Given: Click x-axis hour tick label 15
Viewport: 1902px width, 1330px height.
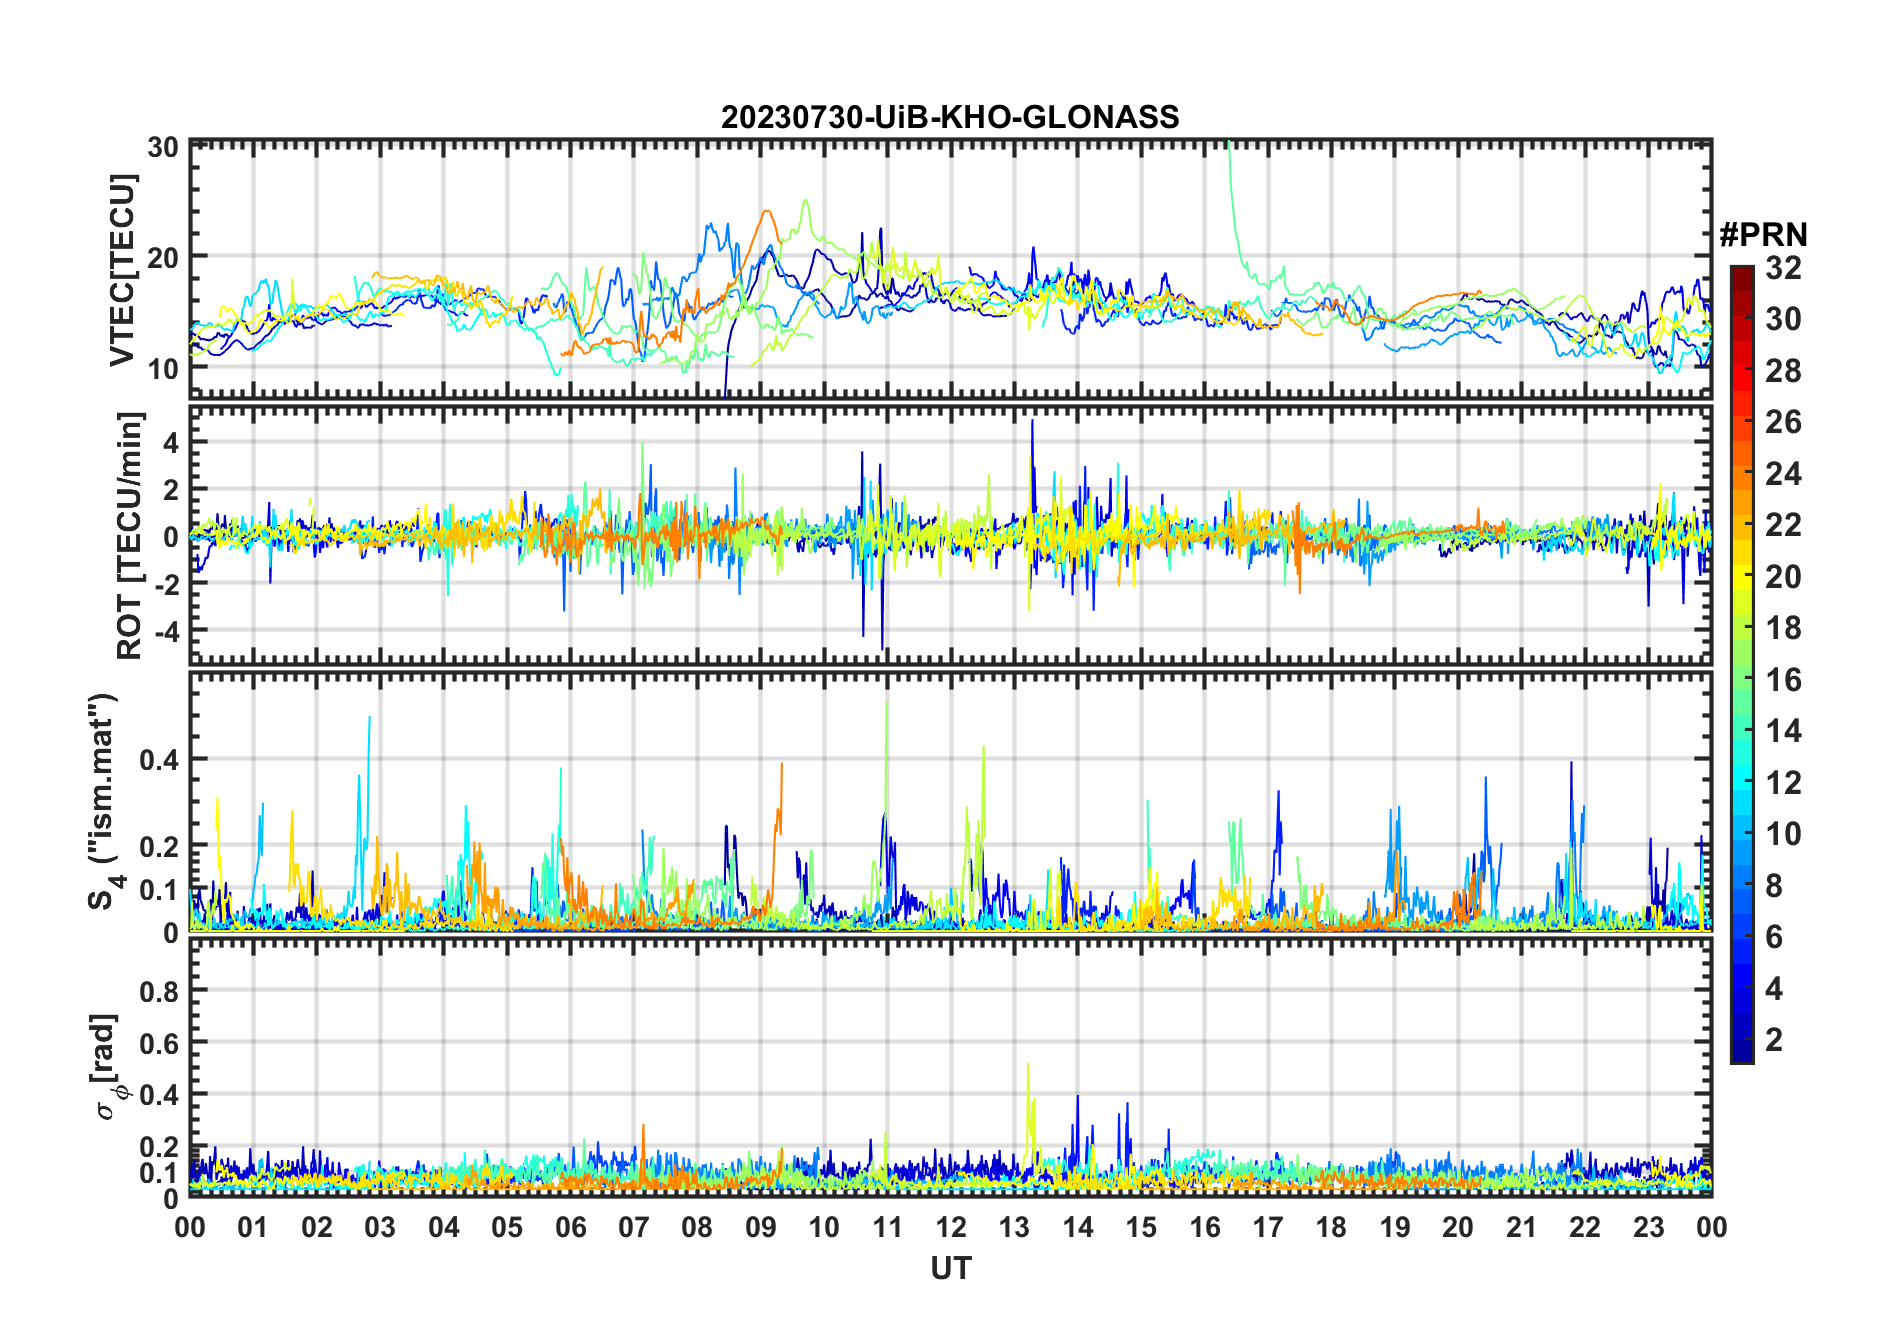Looking at the screenshot, I should pyautogui.click(x=1141, y=1227).
